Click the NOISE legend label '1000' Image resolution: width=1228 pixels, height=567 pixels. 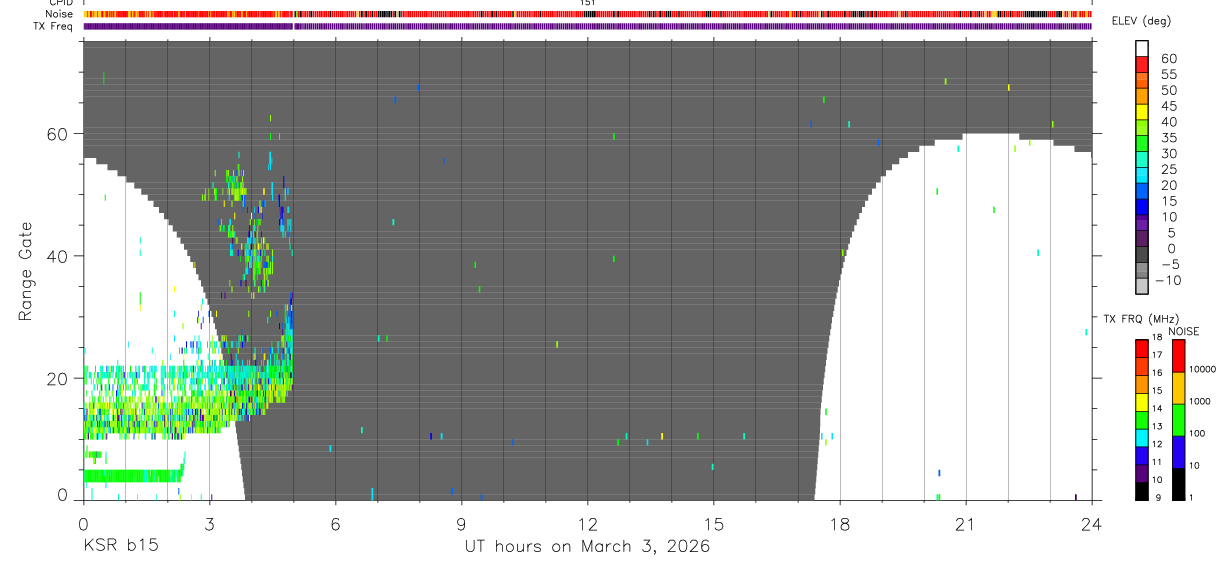[x=1199, y=401]
